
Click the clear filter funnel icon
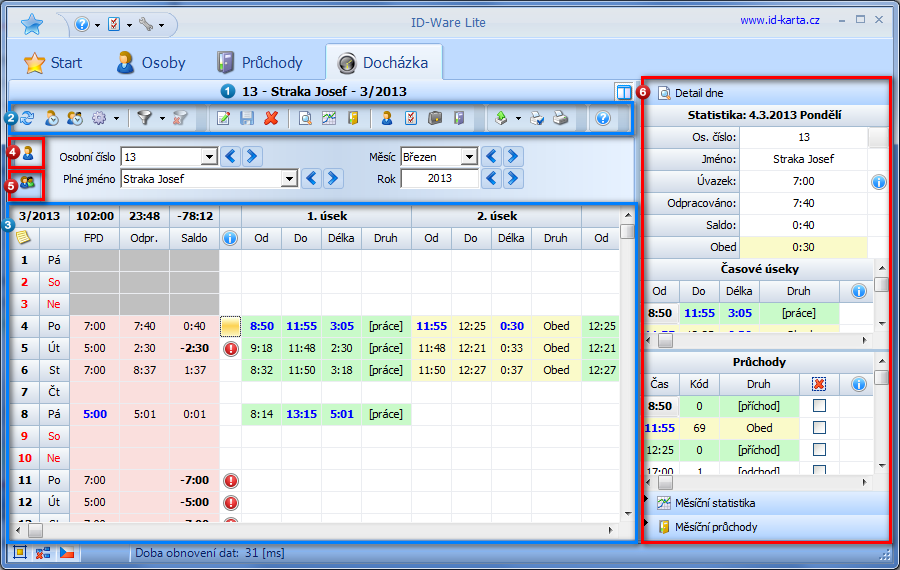[x=180, y=118]
